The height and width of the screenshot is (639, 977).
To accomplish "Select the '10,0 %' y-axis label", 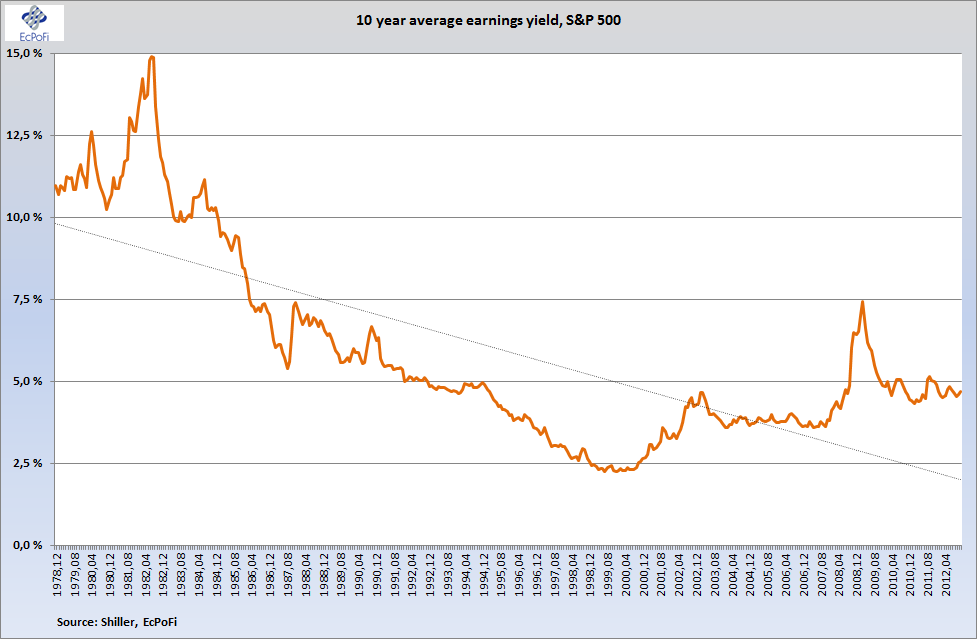I will [24, 217].
